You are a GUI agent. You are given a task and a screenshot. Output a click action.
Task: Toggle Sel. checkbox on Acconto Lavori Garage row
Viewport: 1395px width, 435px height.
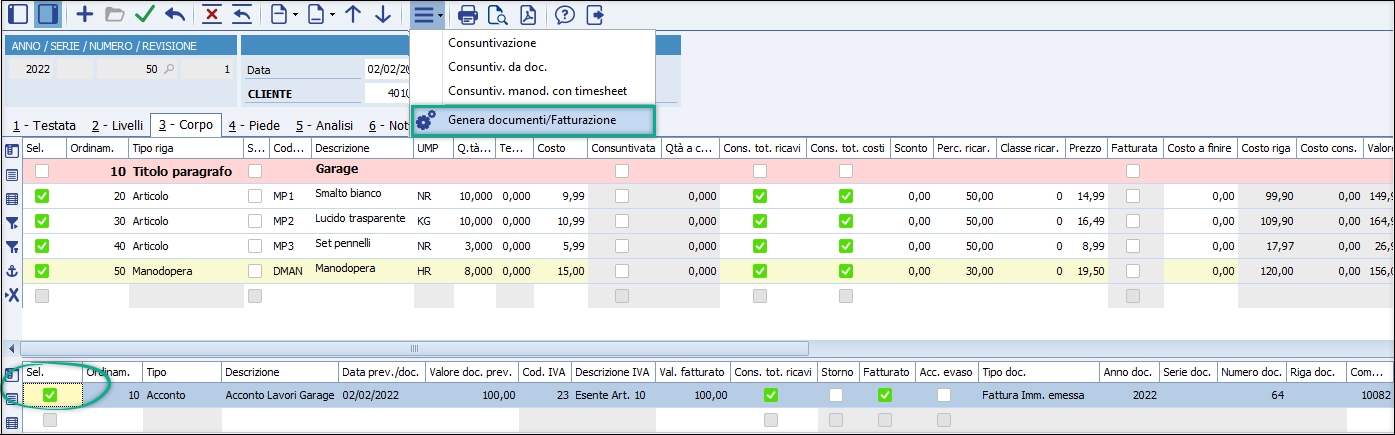click(x=50, y=396)
